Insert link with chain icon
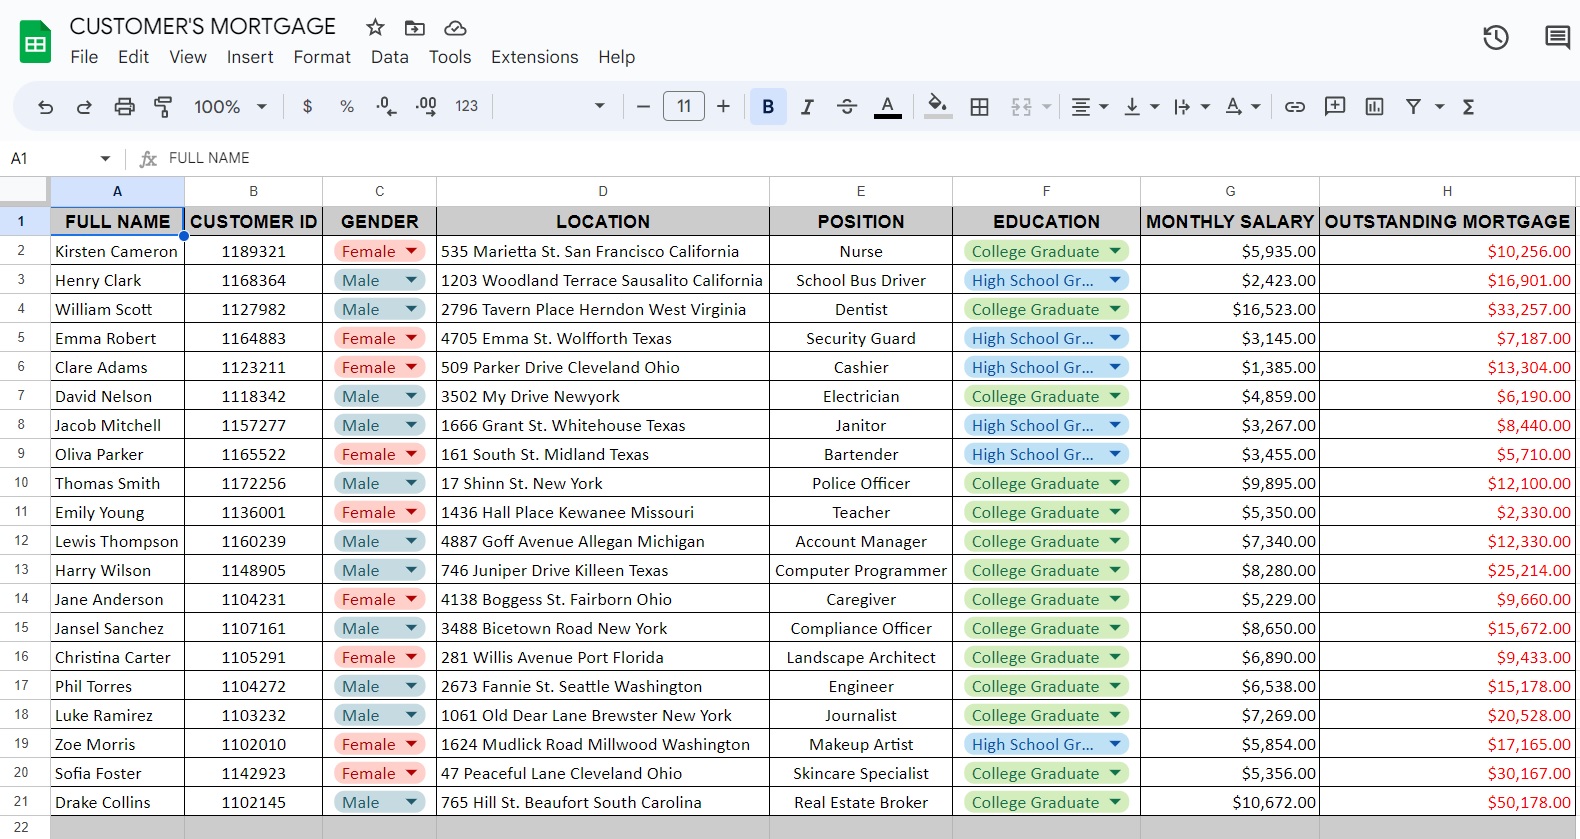This screenshot has width=1580, height=839. click(x=1295, y=107)
